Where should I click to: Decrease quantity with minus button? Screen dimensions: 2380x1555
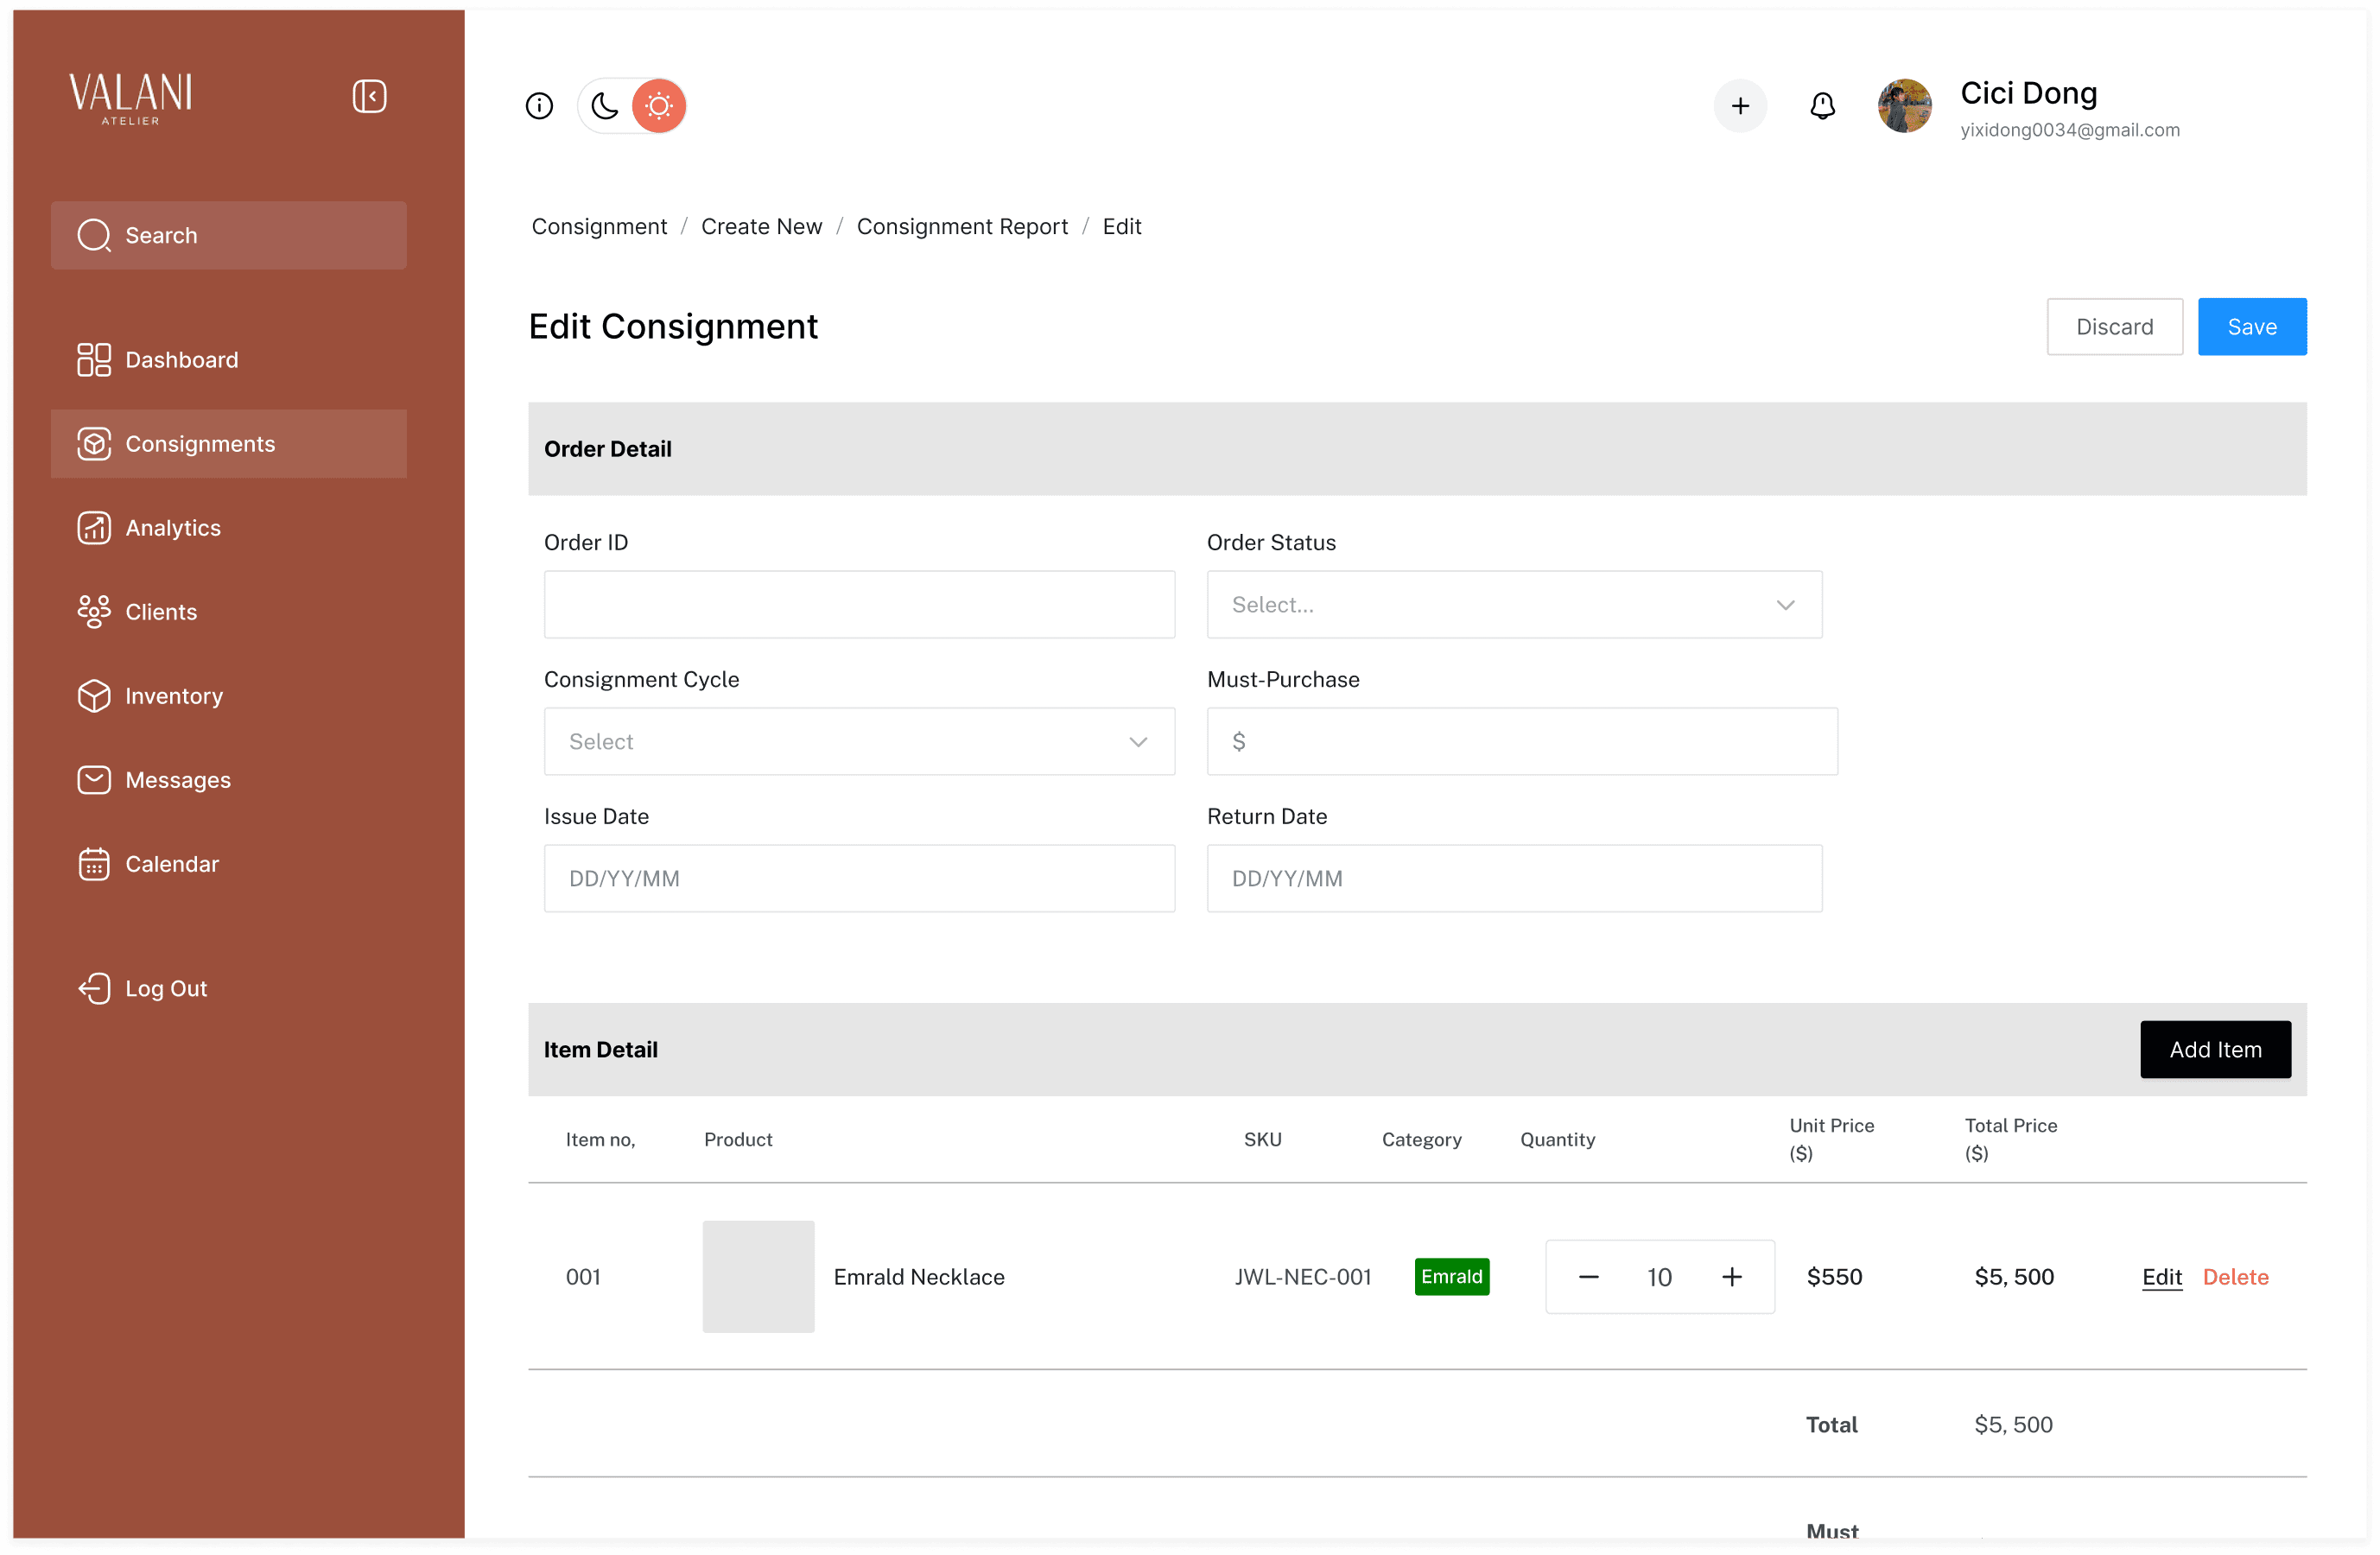[x=1588, y=1277]
